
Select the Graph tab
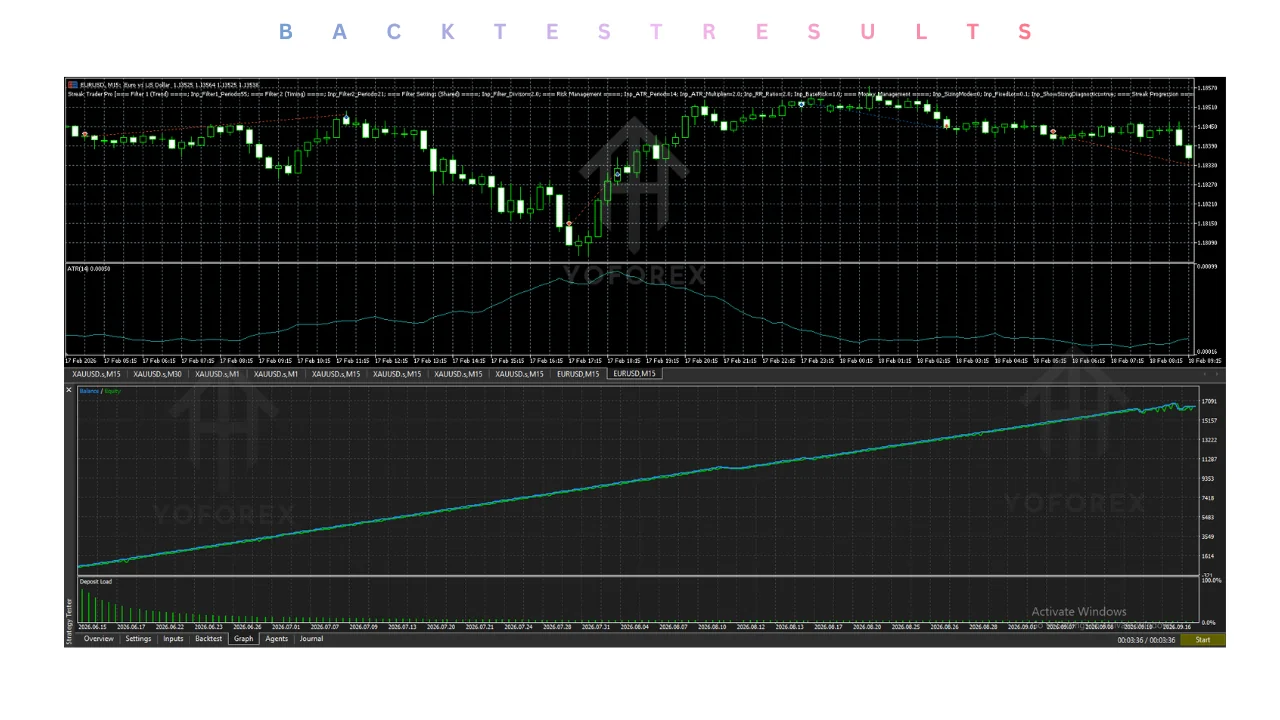click(243, 639)
